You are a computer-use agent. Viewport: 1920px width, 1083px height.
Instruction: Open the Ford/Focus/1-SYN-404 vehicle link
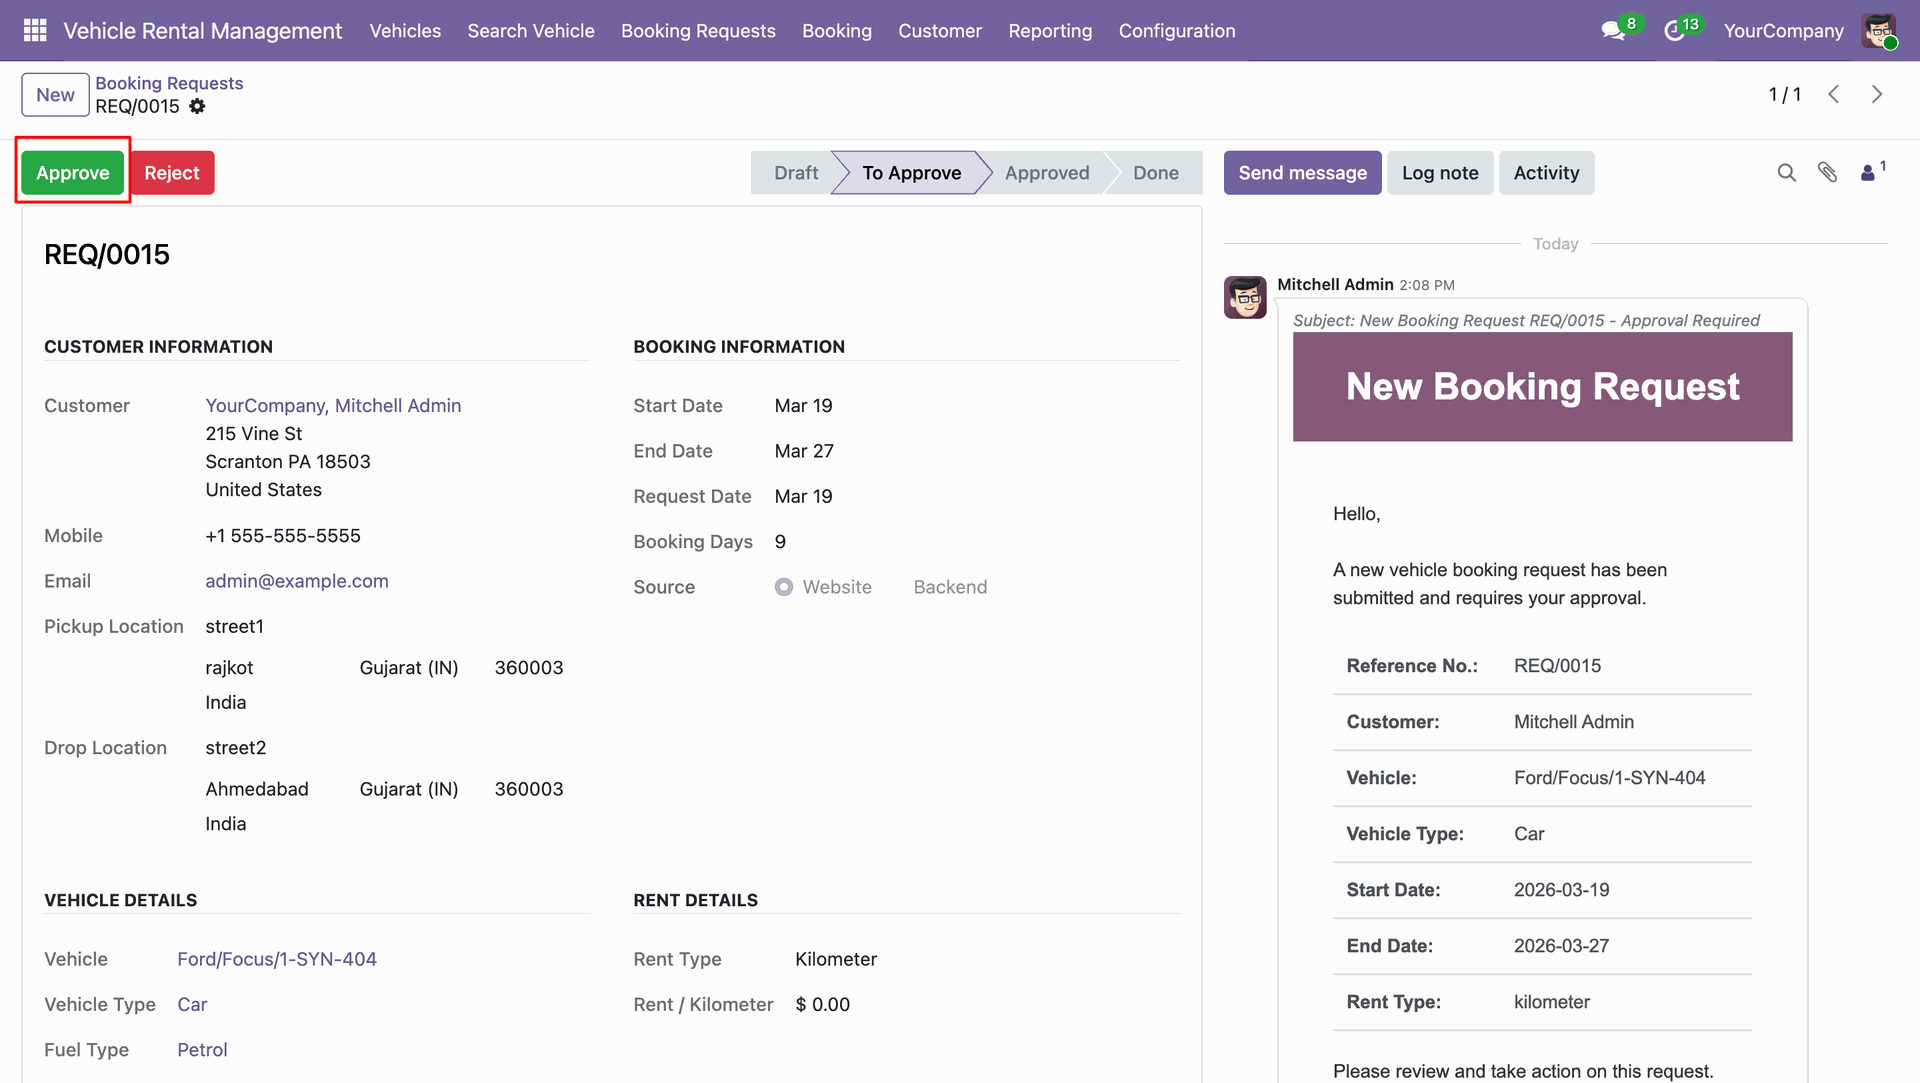click(277, 959)
